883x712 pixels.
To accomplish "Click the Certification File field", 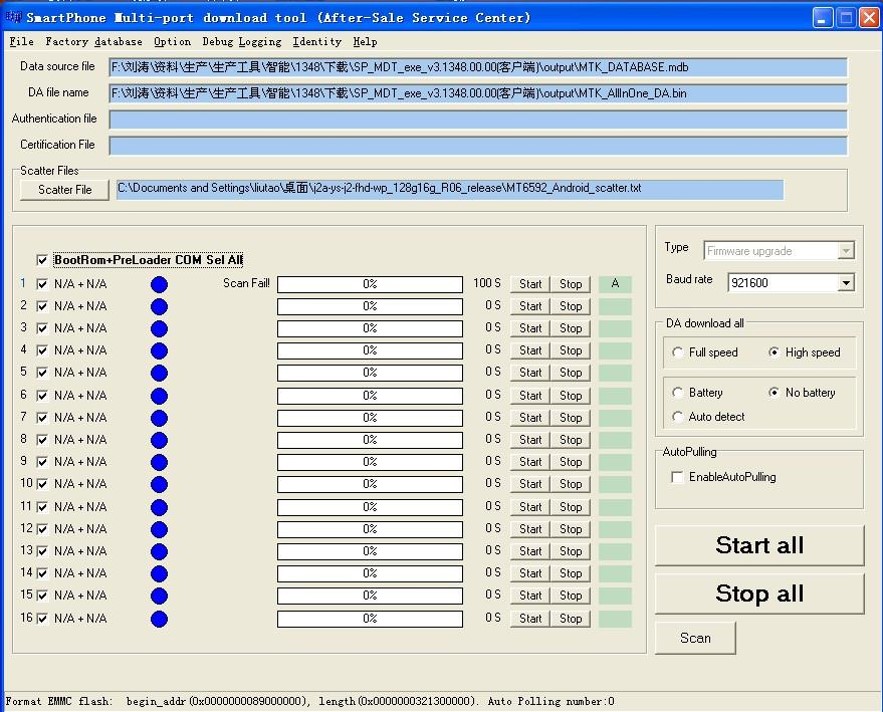I will (x=478, y=145).
